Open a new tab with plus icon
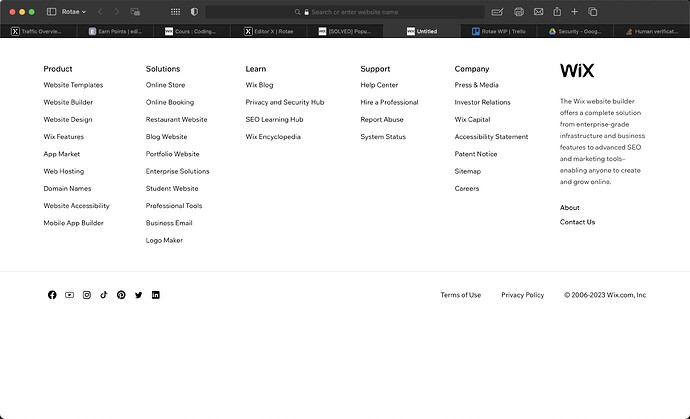This screenshot has width=690, height=419. (574, 12)
